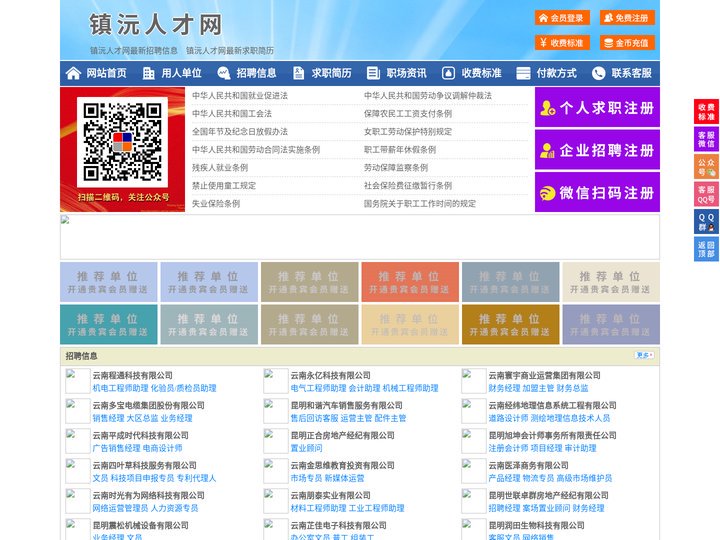Viewport: 720px width, 540px height.
Task: Open job 机电工程师助理
Action: pos(120,388)
